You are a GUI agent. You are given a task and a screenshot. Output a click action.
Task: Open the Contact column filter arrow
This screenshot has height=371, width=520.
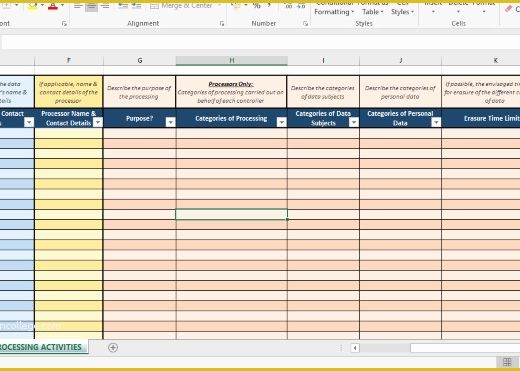[x=29, y=122]
